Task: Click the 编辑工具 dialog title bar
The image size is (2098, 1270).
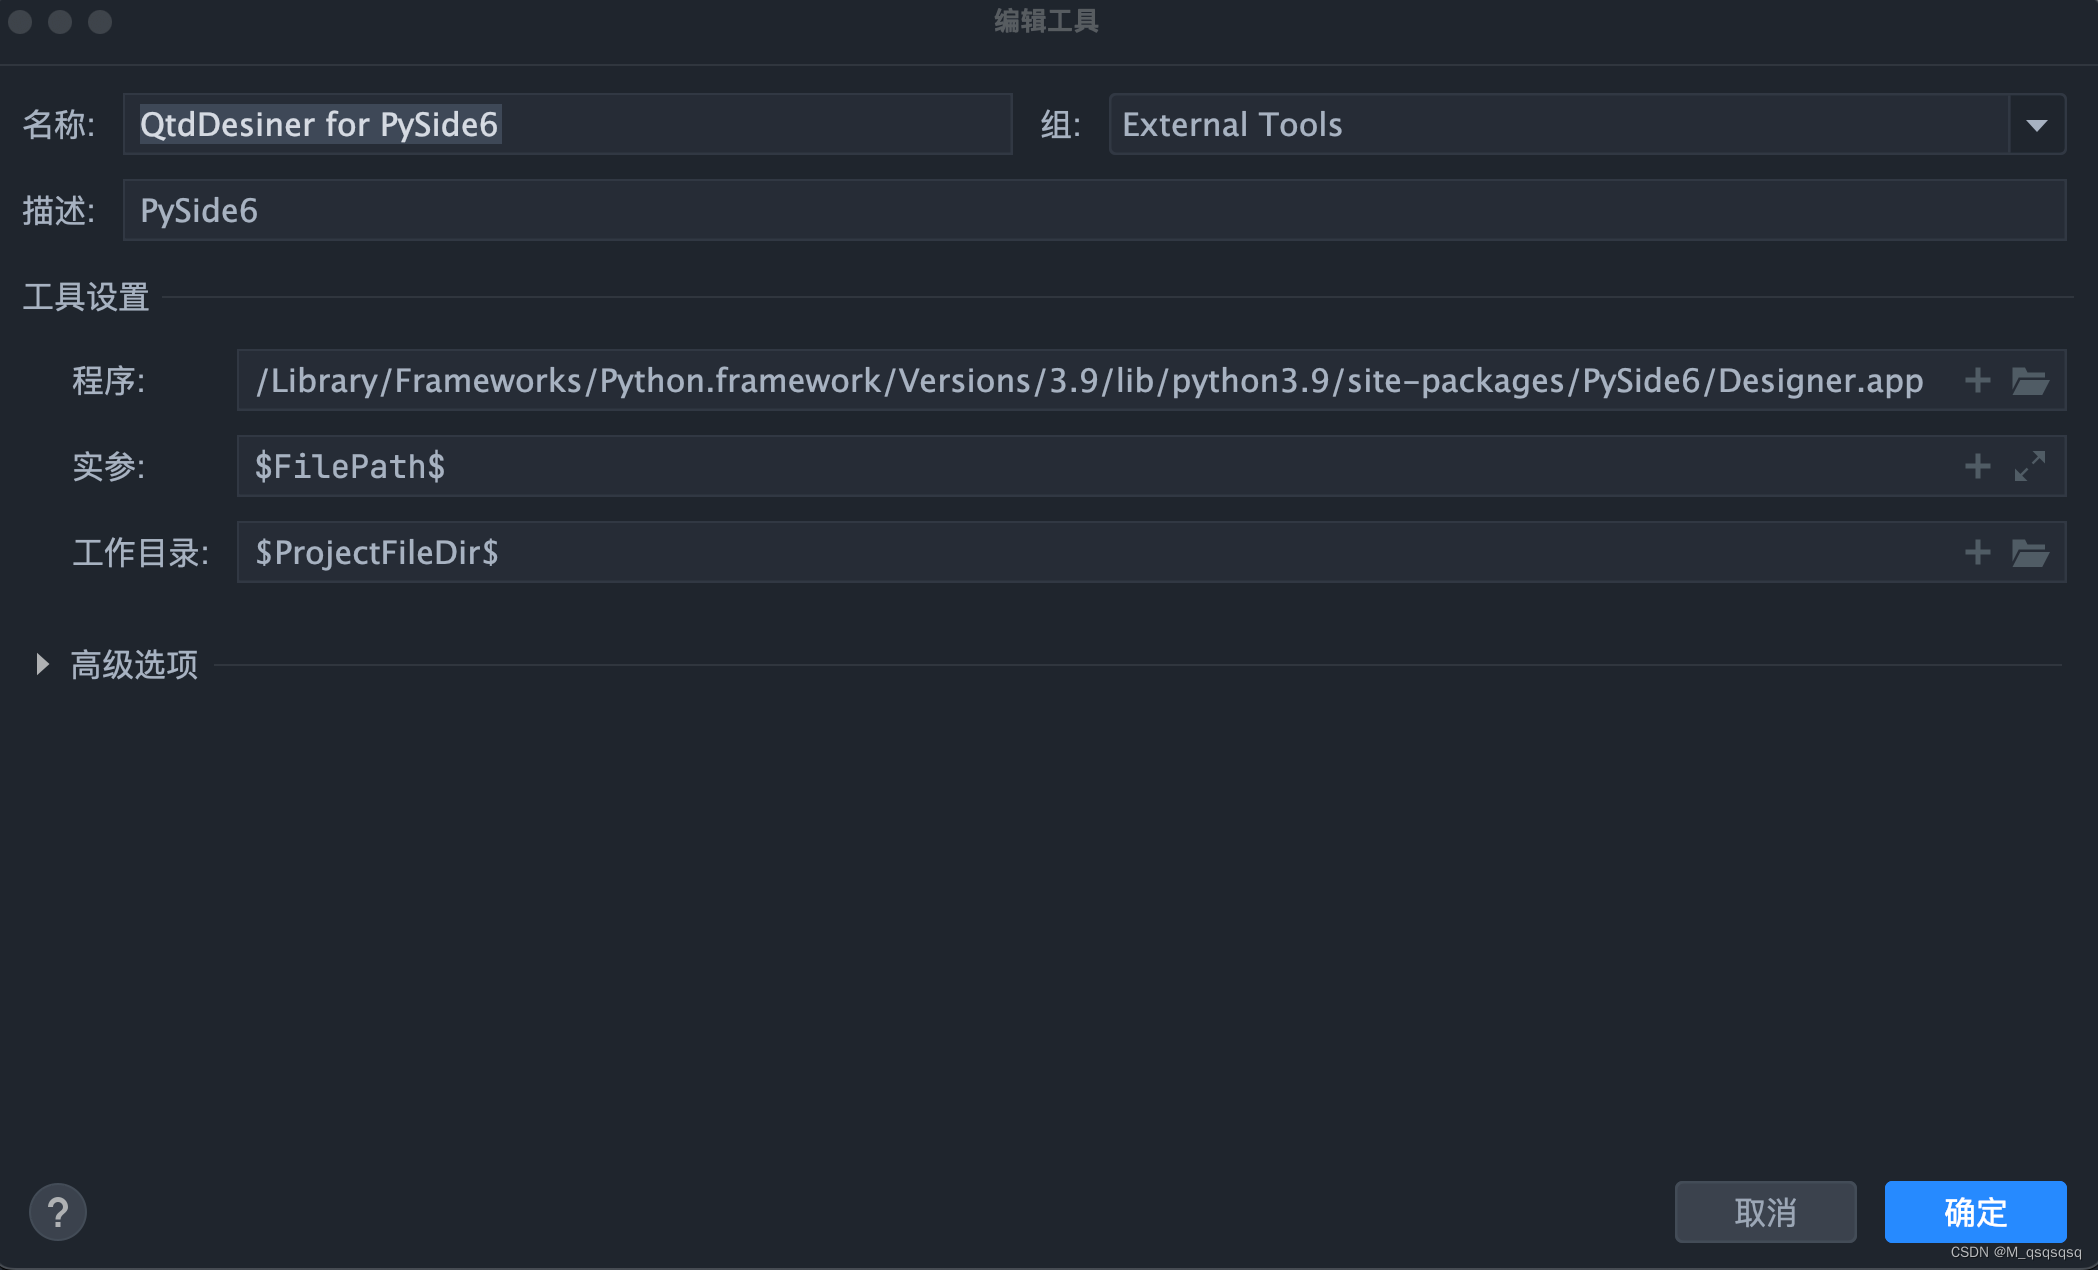Action: [1046, 21]
